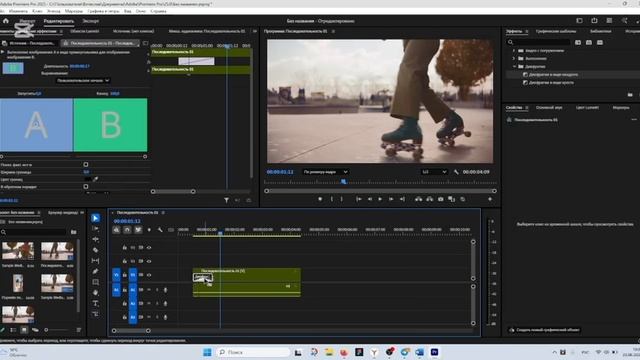The height and width of the screenshot is (360, 640).
Task: Select the Pen tool
Action: [x=96, y=271]
